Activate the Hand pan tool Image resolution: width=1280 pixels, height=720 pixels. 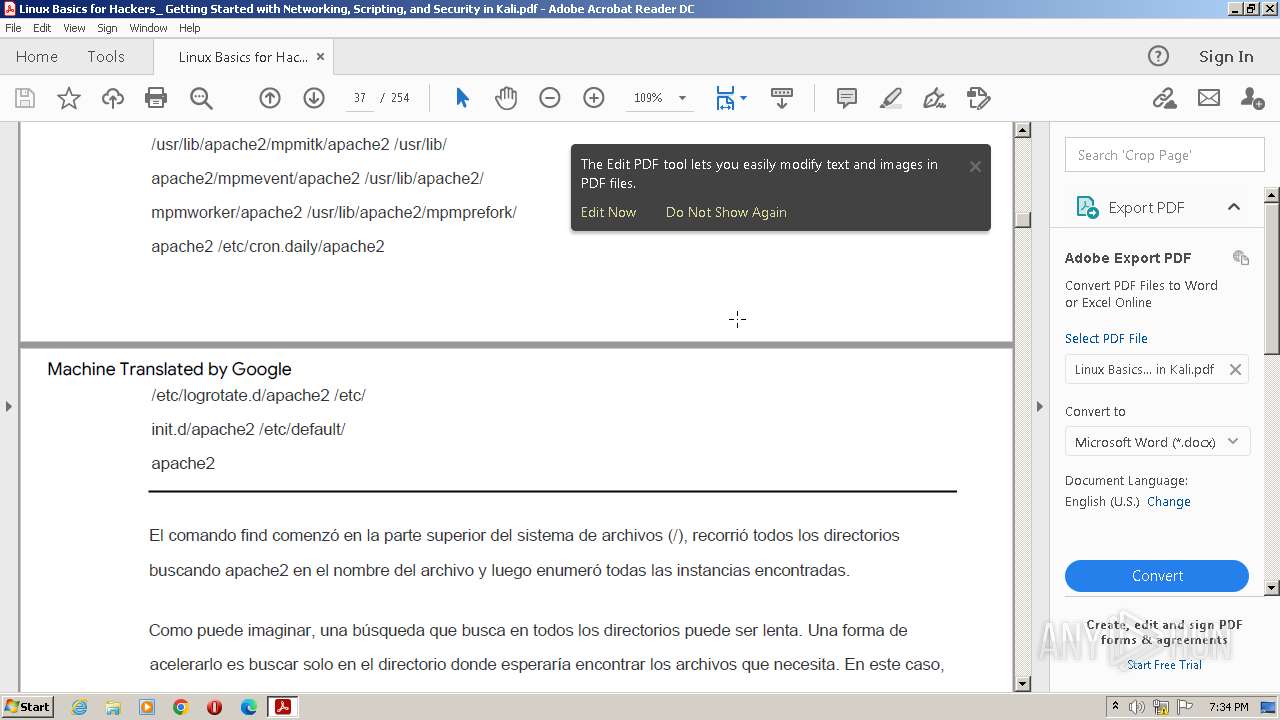pyautogui.click(x=506, y=98)
